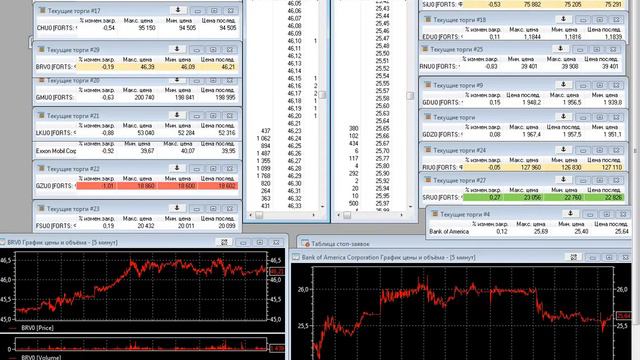
Task: Click the down-arrow button in Текущие торги #4
Action: pyautogui.click(x=571, y=214)
